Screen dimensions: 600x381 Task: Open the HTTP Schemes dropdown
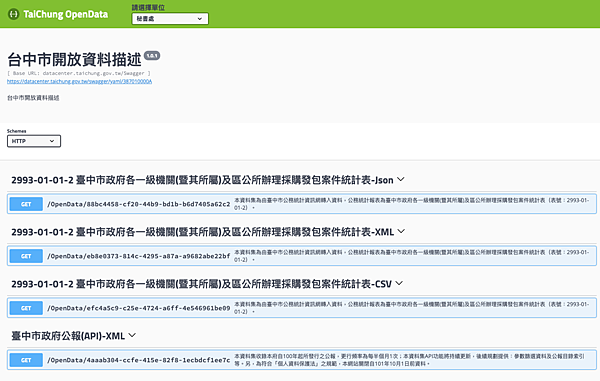coord(34,141)
